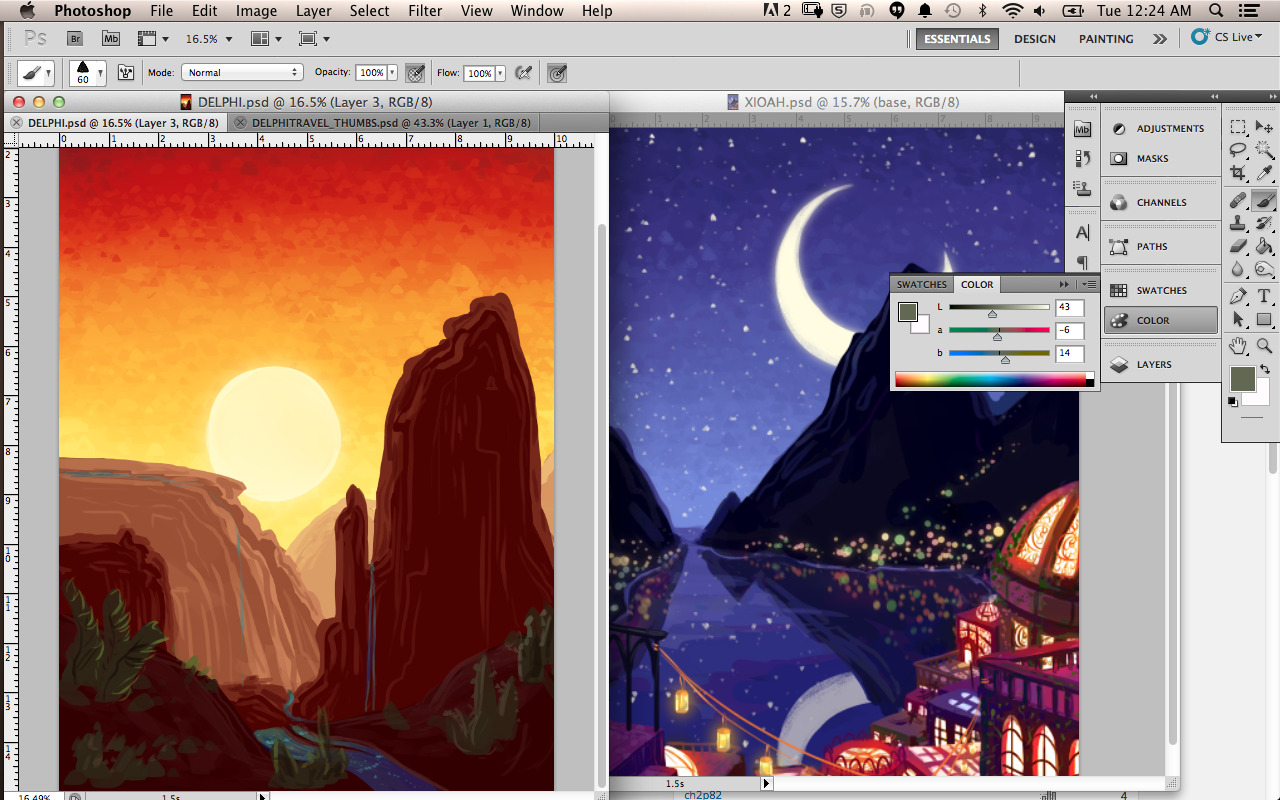
Task: Open the collapsed Clone Source panel icon
Action: coord(1082,187)
